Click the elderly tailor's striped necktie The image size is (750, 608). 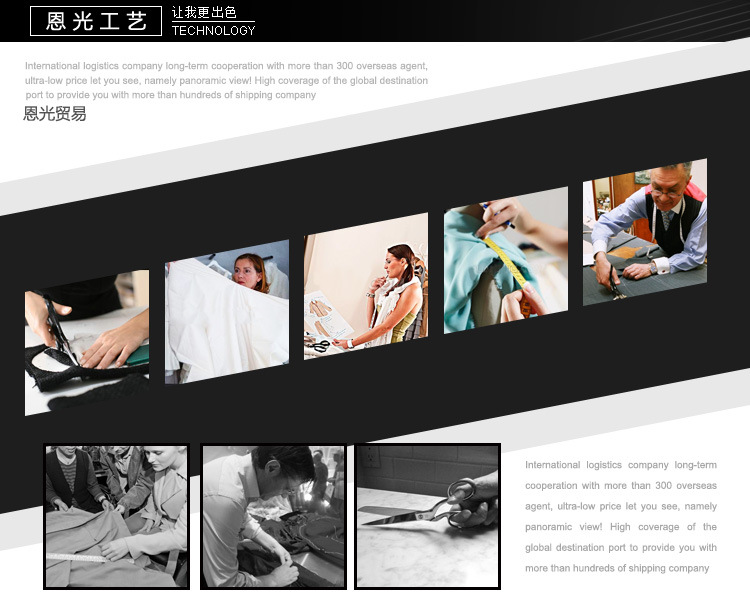664,220
